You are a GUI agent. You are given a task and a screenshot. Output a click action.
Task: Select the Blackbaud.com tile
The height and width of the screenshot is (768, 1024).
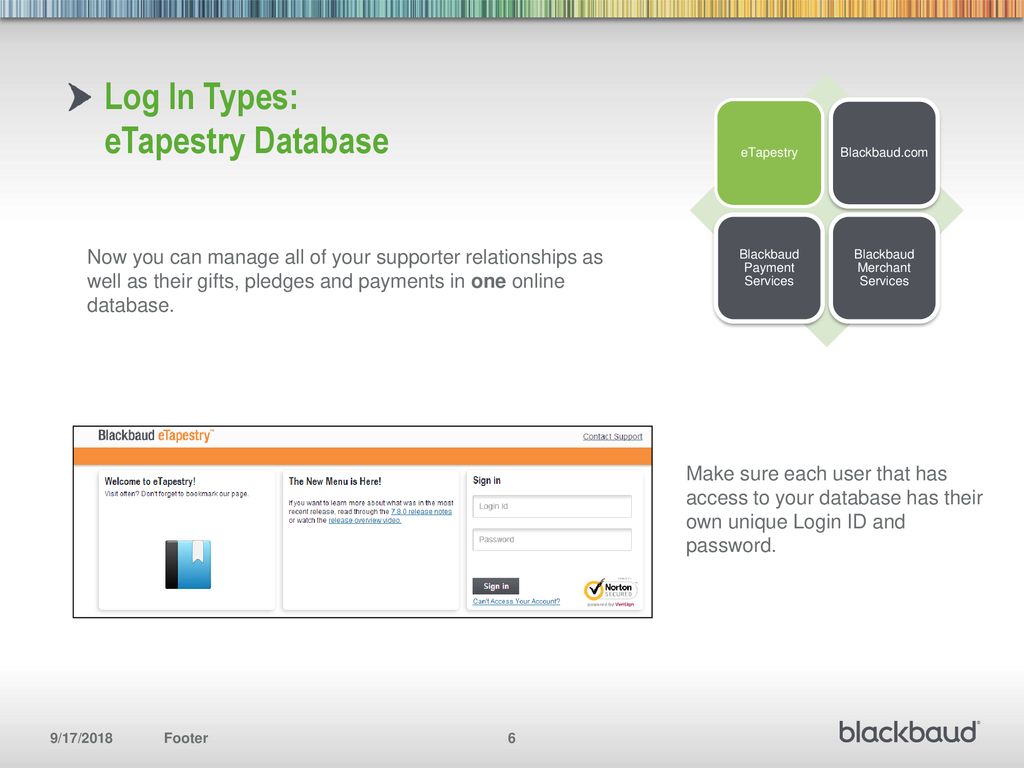(x=884, y=153)
